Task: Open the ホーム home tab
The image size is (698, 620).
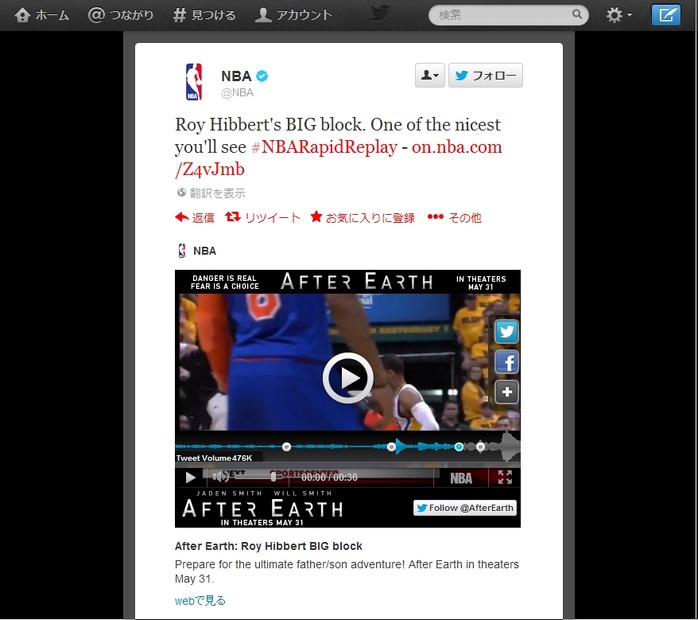Action: tap(41, 15)
